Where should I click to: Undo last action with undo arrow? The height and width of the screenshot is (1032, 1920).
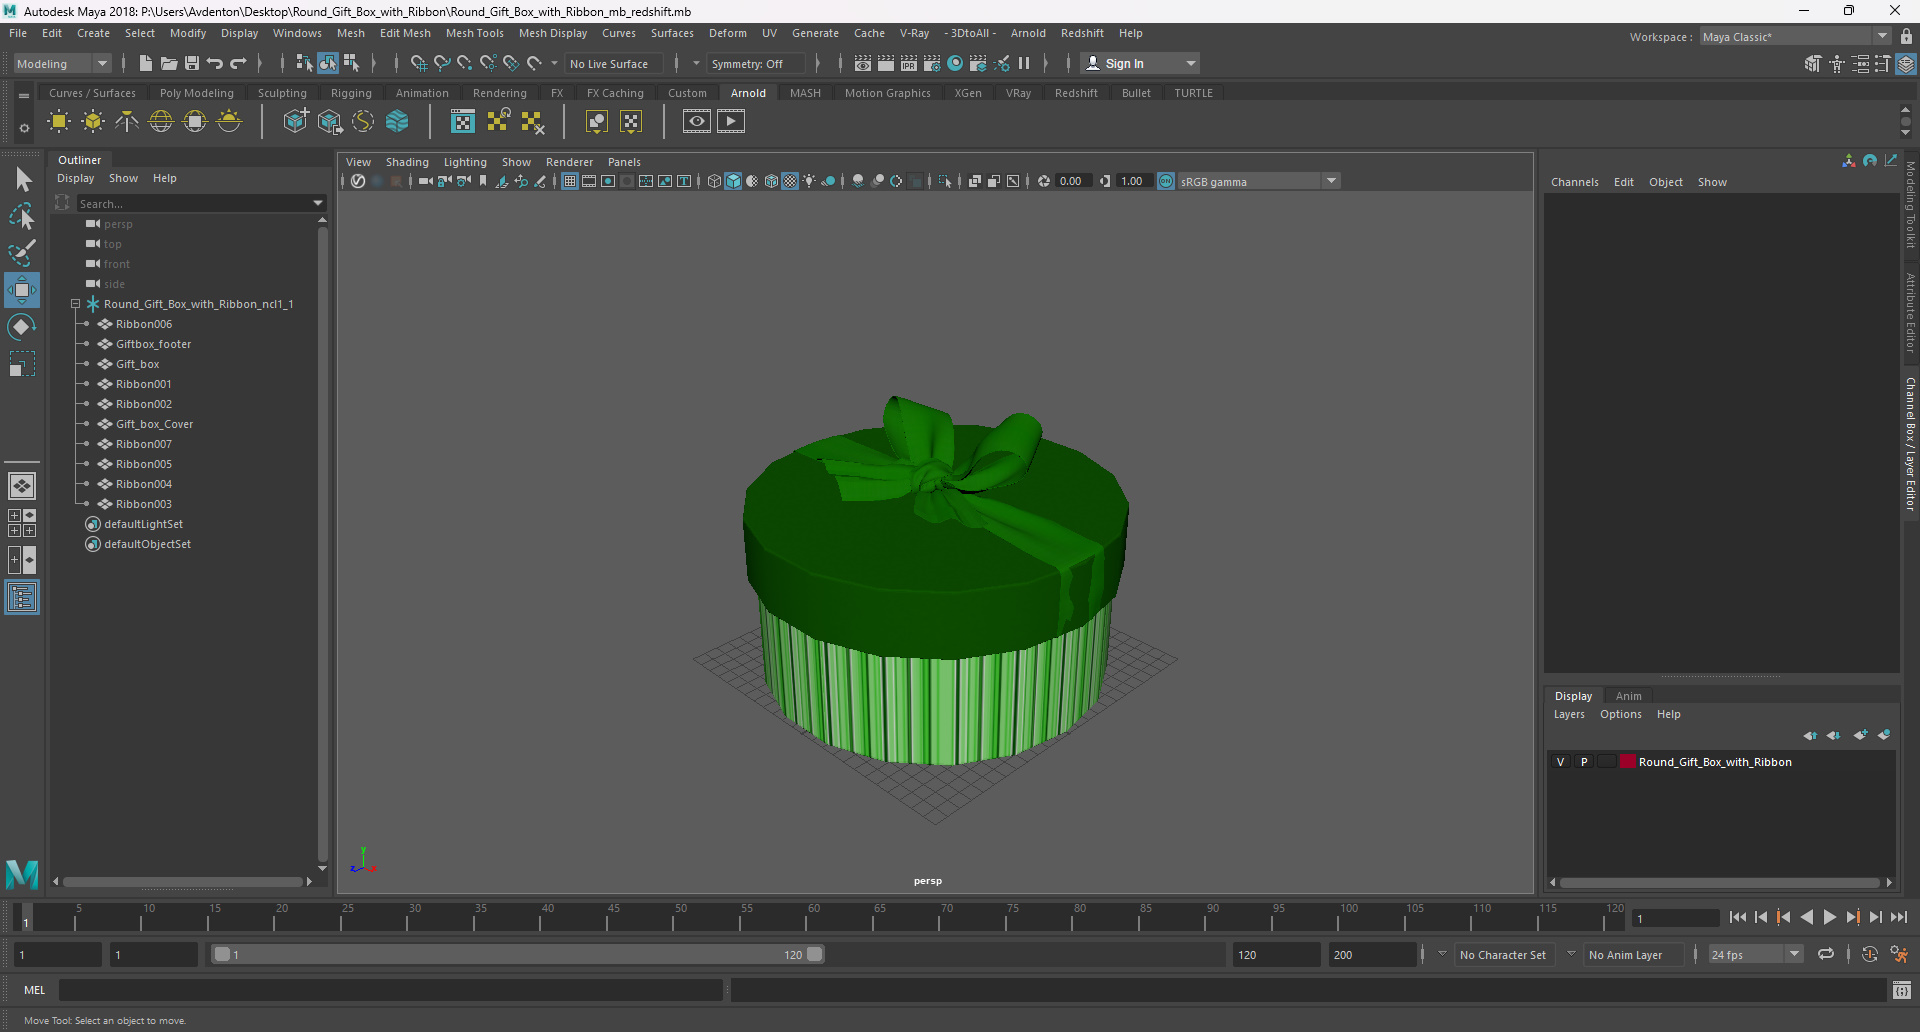tap(215, 63)
